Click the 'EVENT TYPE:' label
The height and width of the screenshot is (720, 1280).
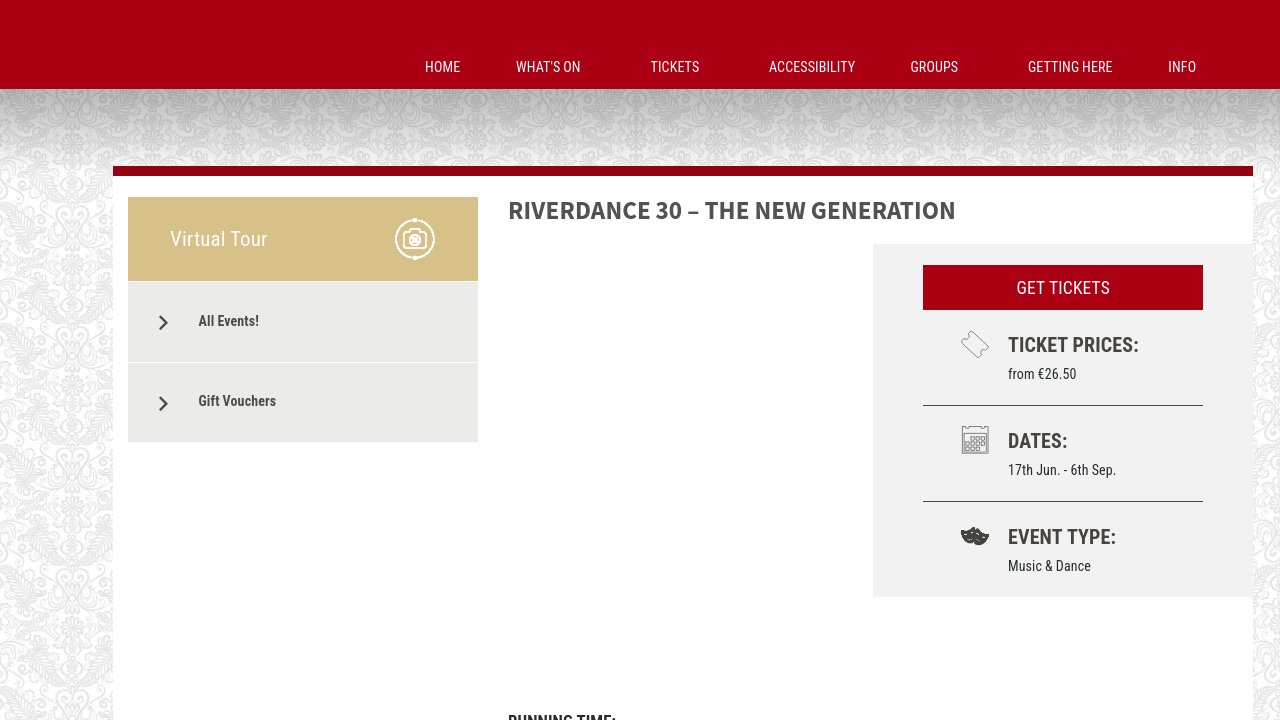(1062, 537)
